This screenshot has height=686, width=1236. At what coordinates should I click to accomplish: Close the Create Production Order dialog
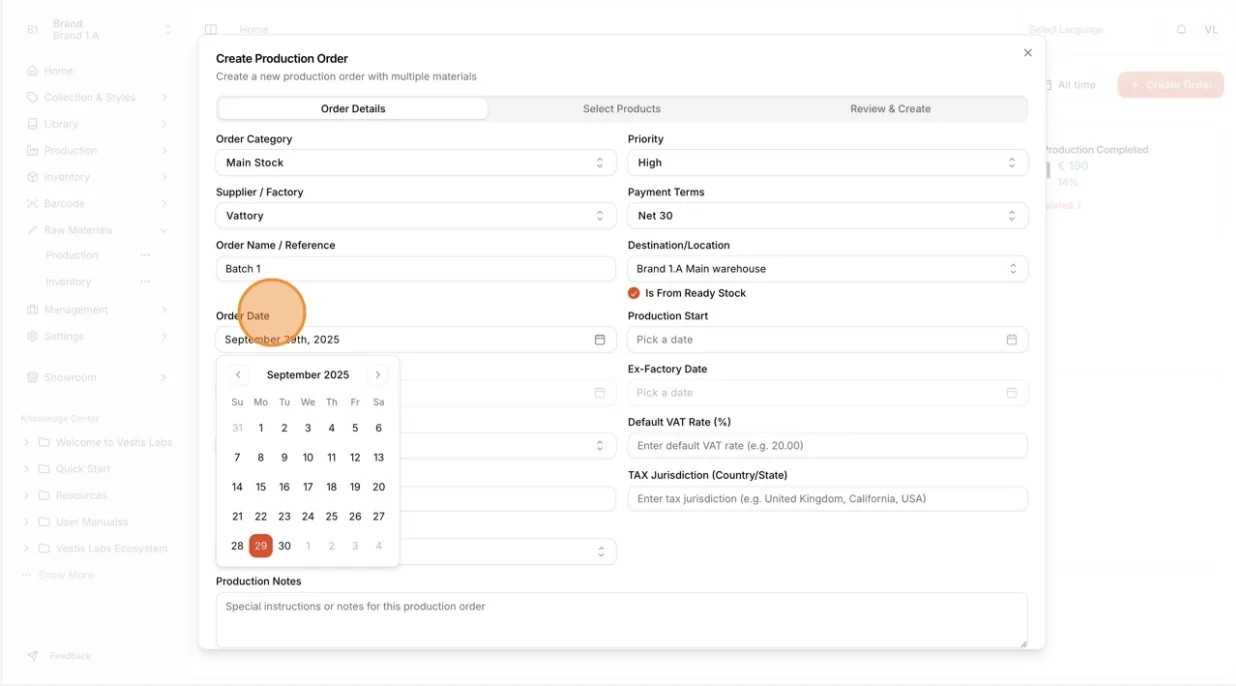[x=1028, y=53]
